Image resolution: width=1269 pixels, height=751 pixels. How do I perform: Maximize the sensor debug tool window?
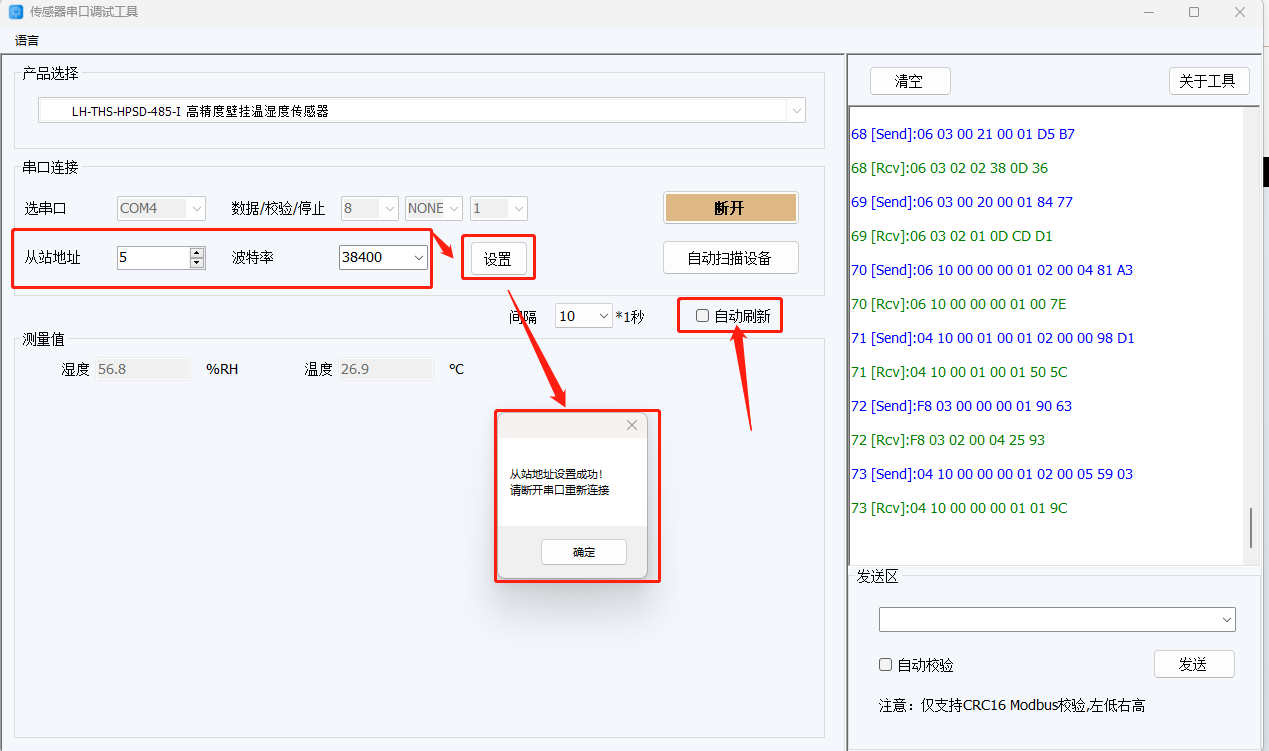point(1193,12)
